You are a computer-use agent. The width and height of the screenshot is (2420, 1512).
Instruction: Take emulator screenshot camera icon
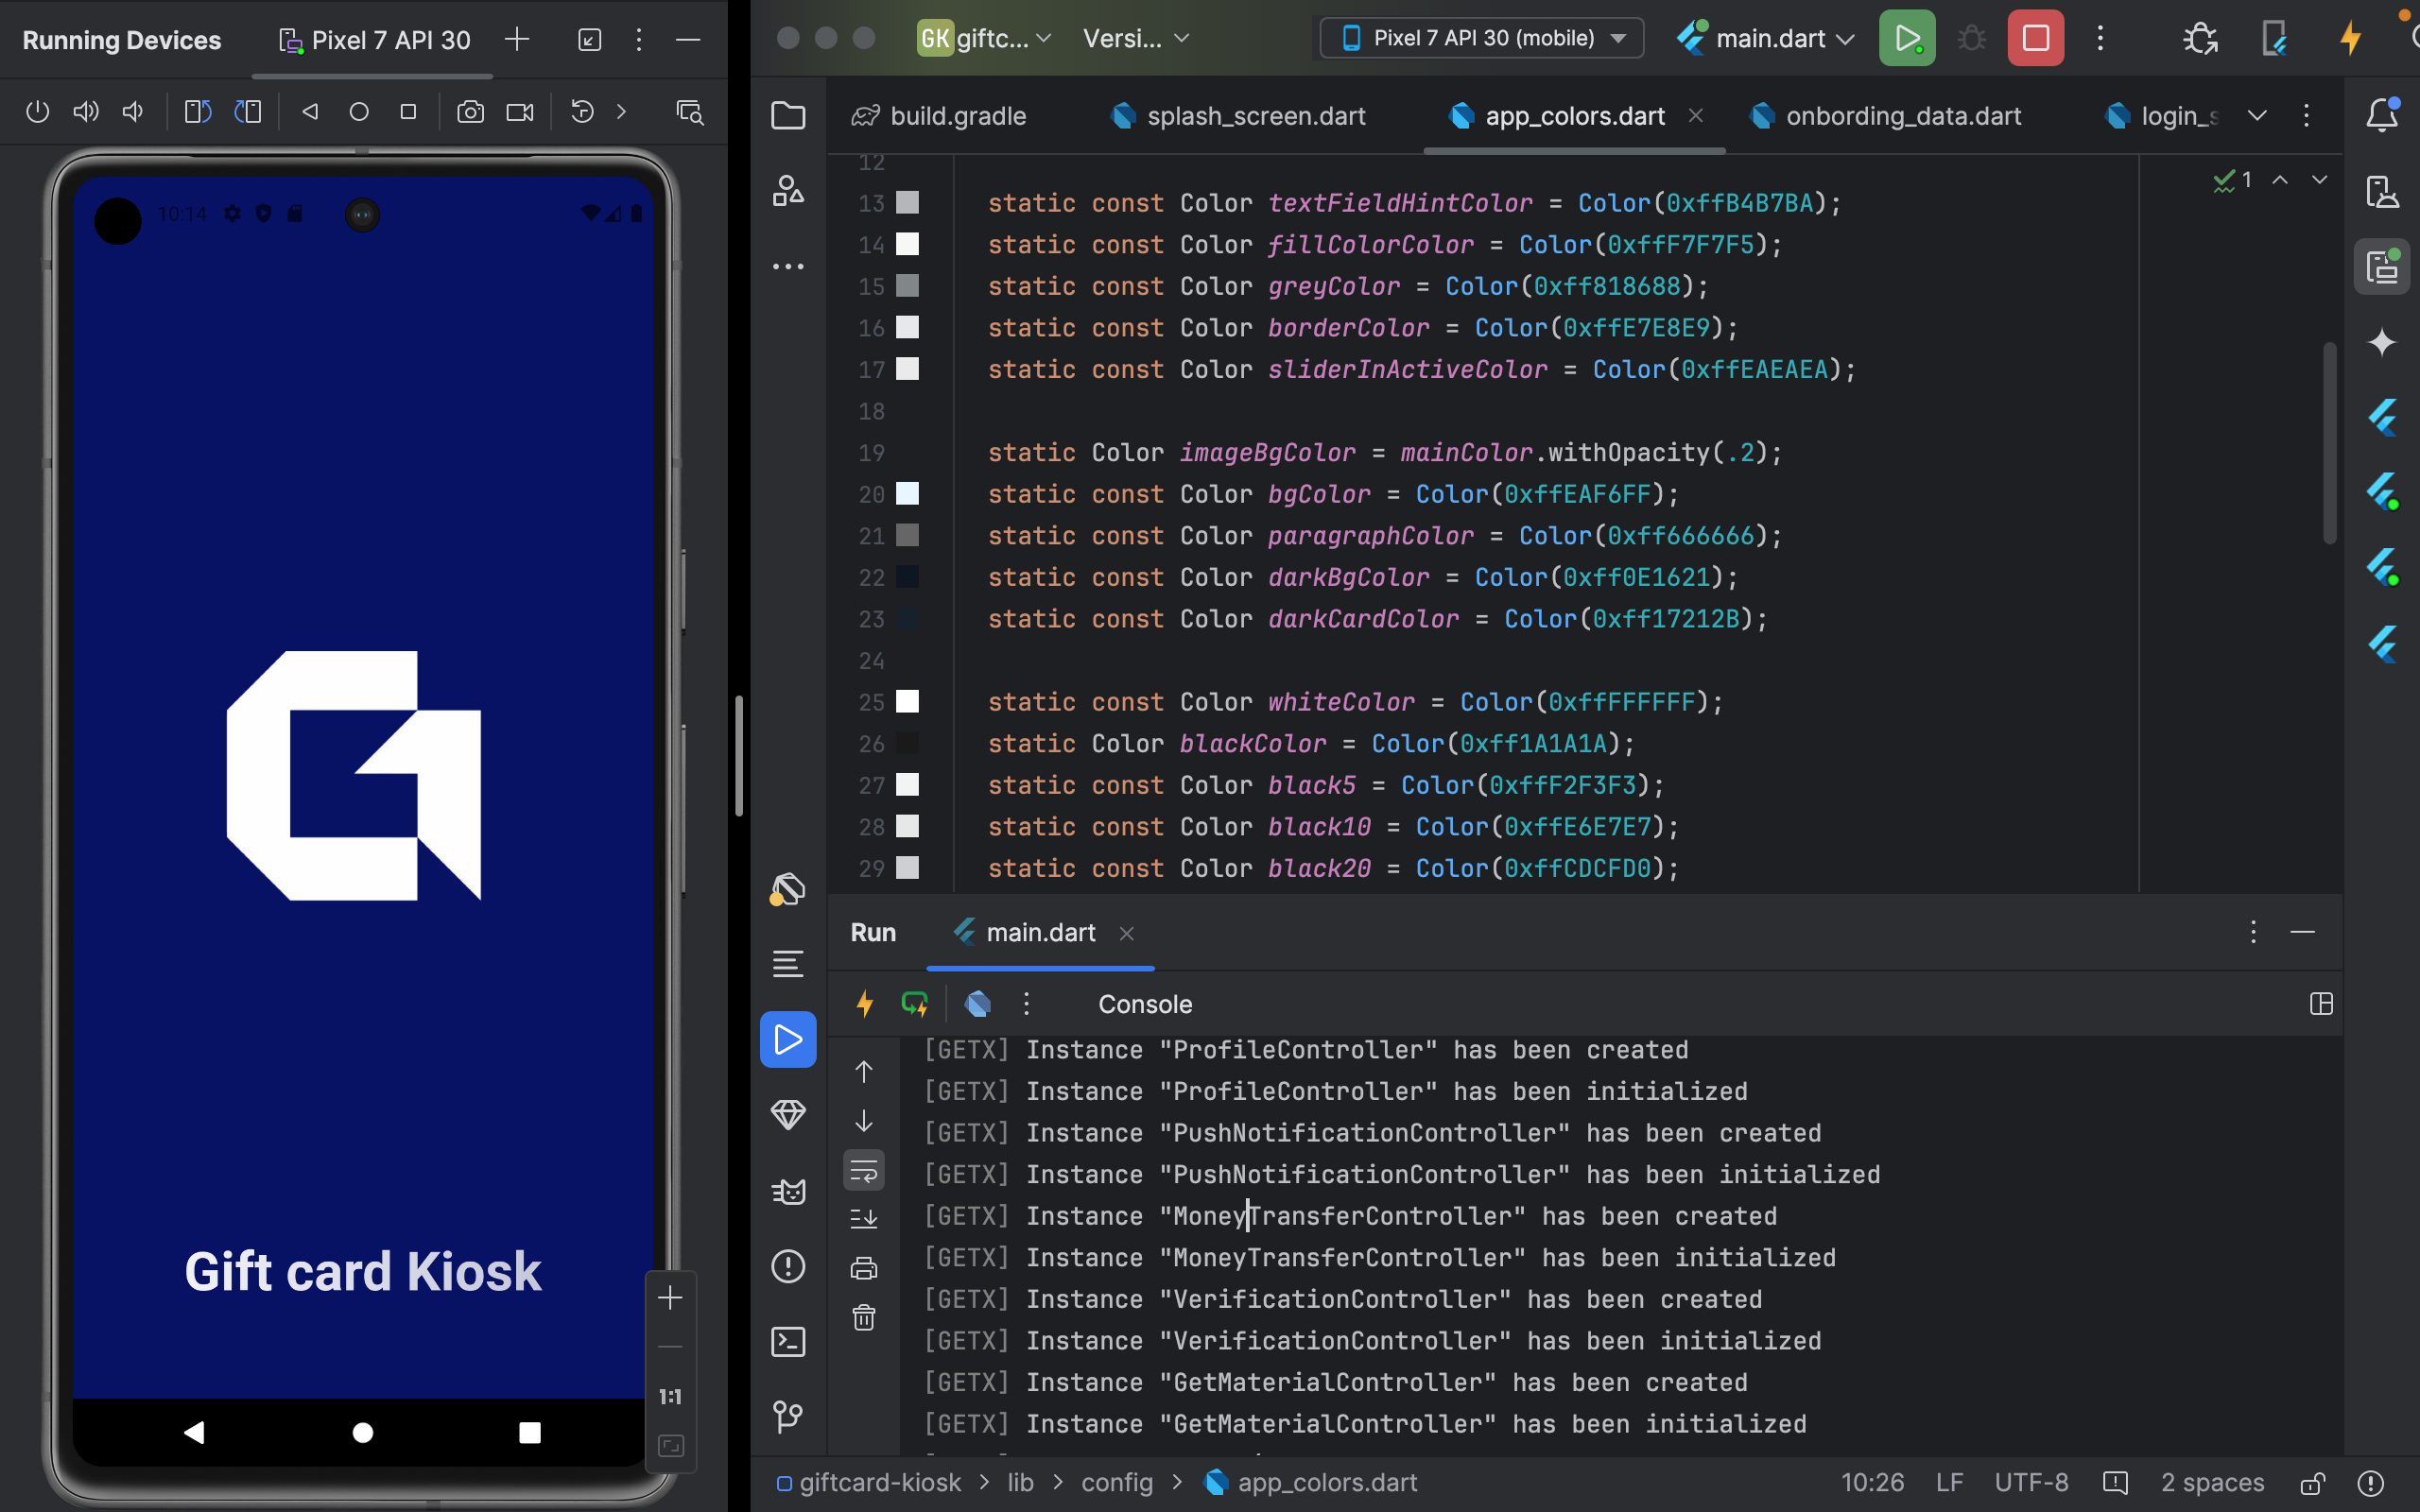click(x=470, y=112)
